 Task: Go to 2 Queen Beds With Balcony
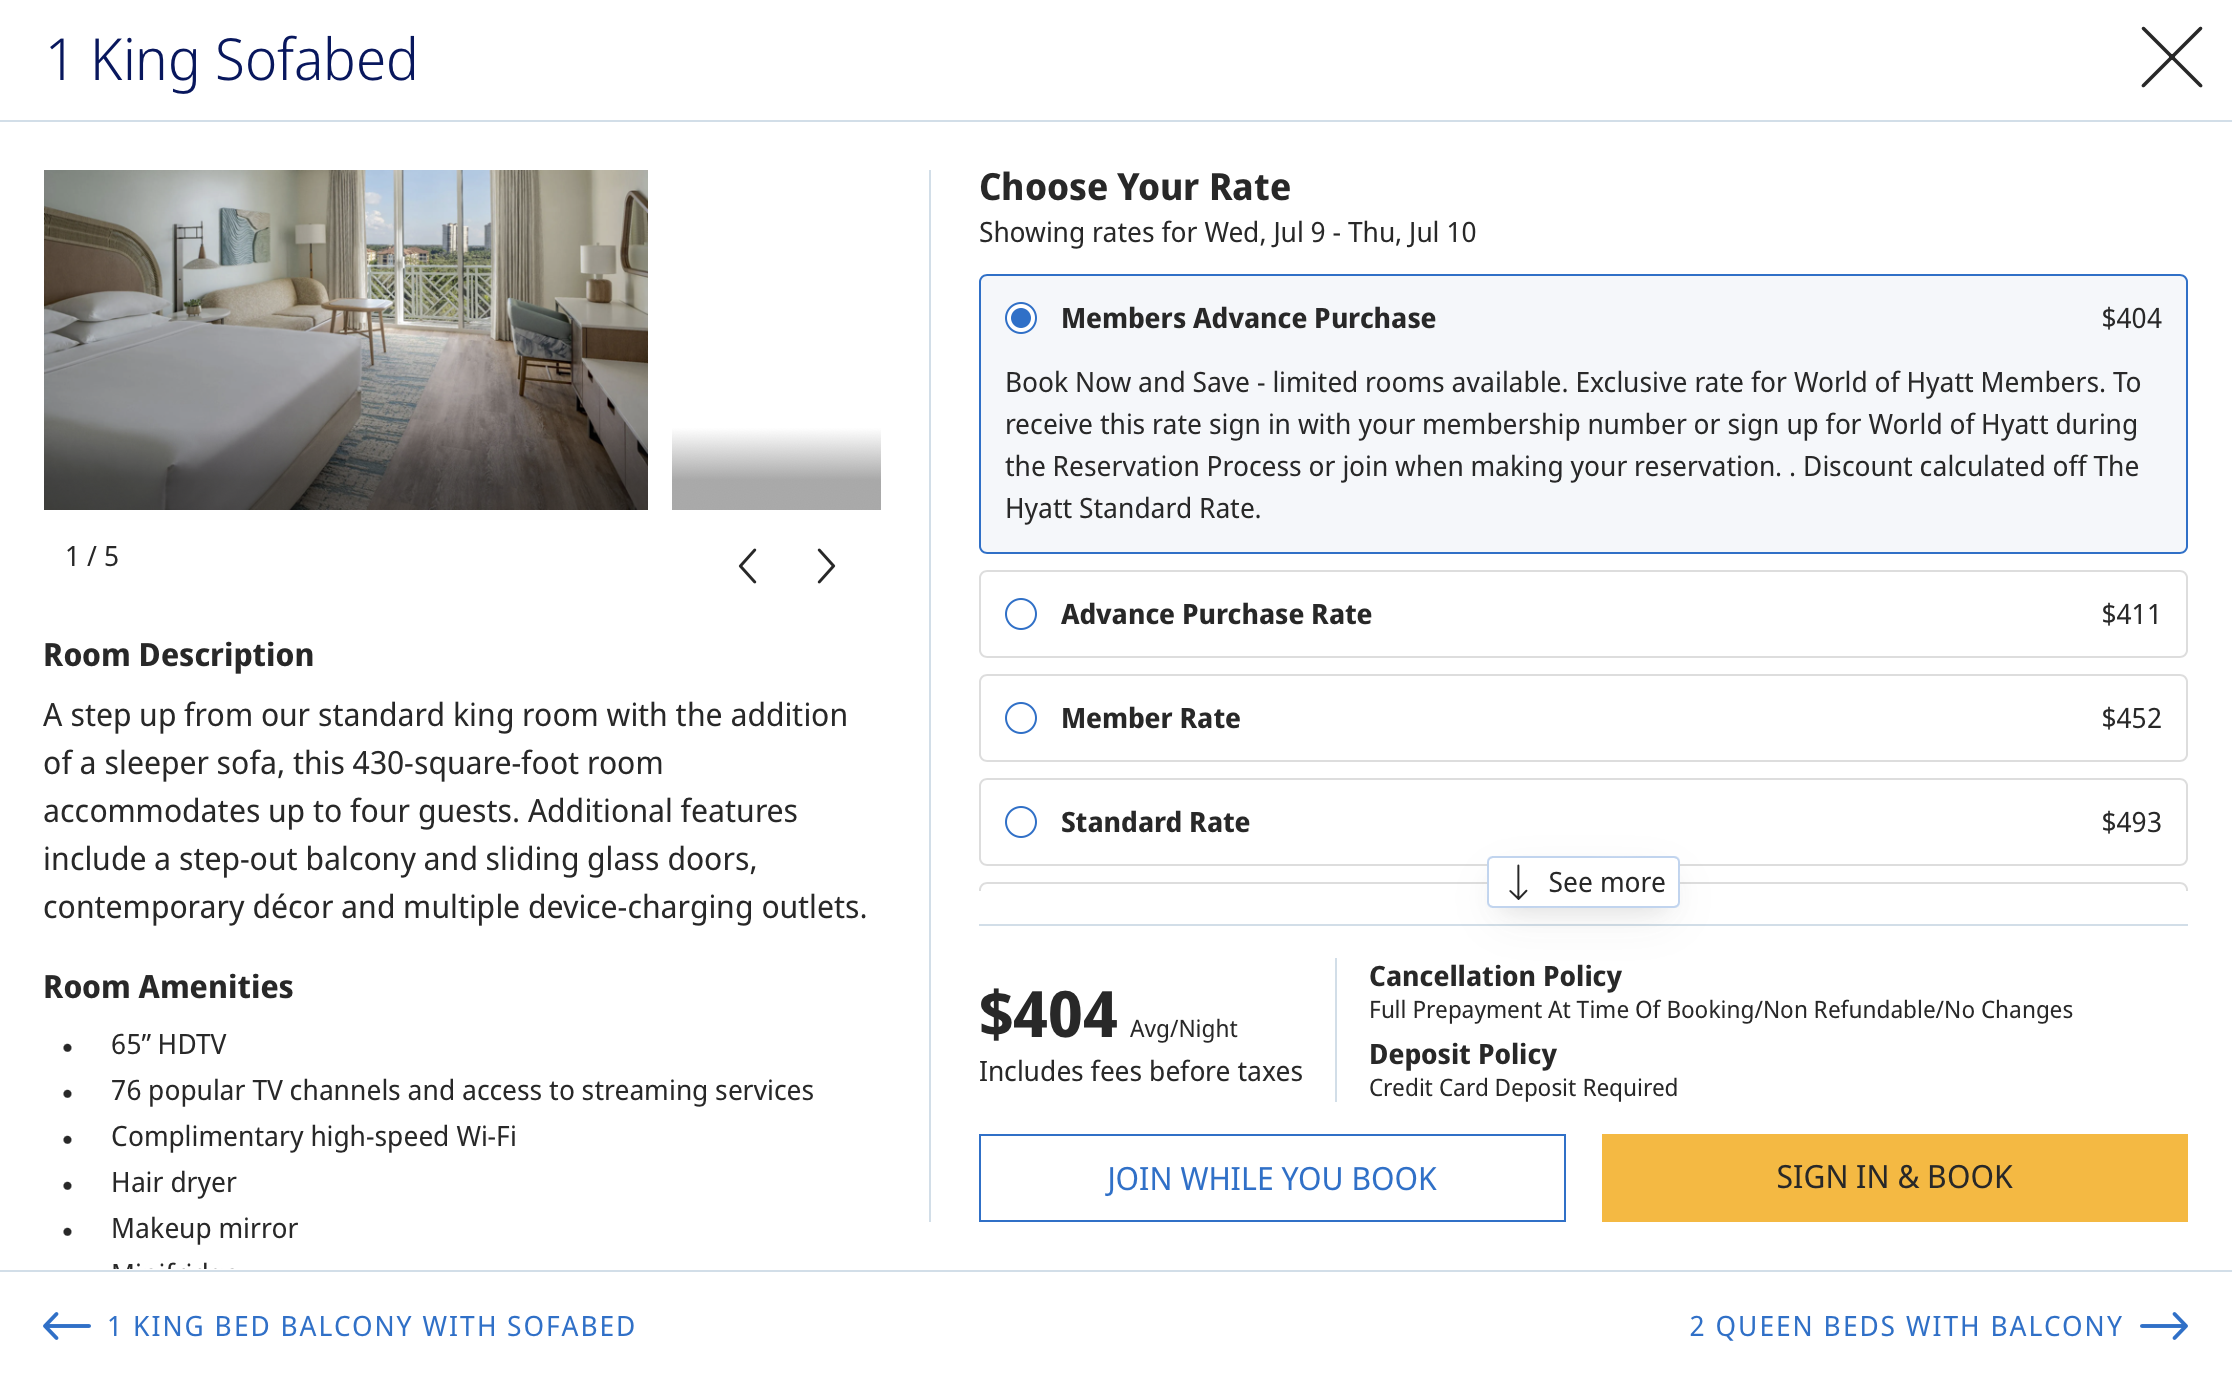coord(1905,1326)
